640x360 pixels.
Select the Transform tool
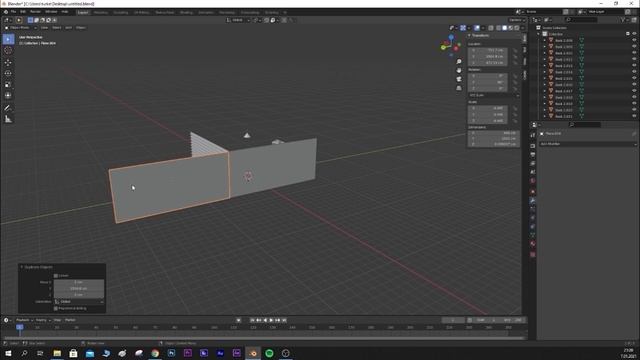8,96
